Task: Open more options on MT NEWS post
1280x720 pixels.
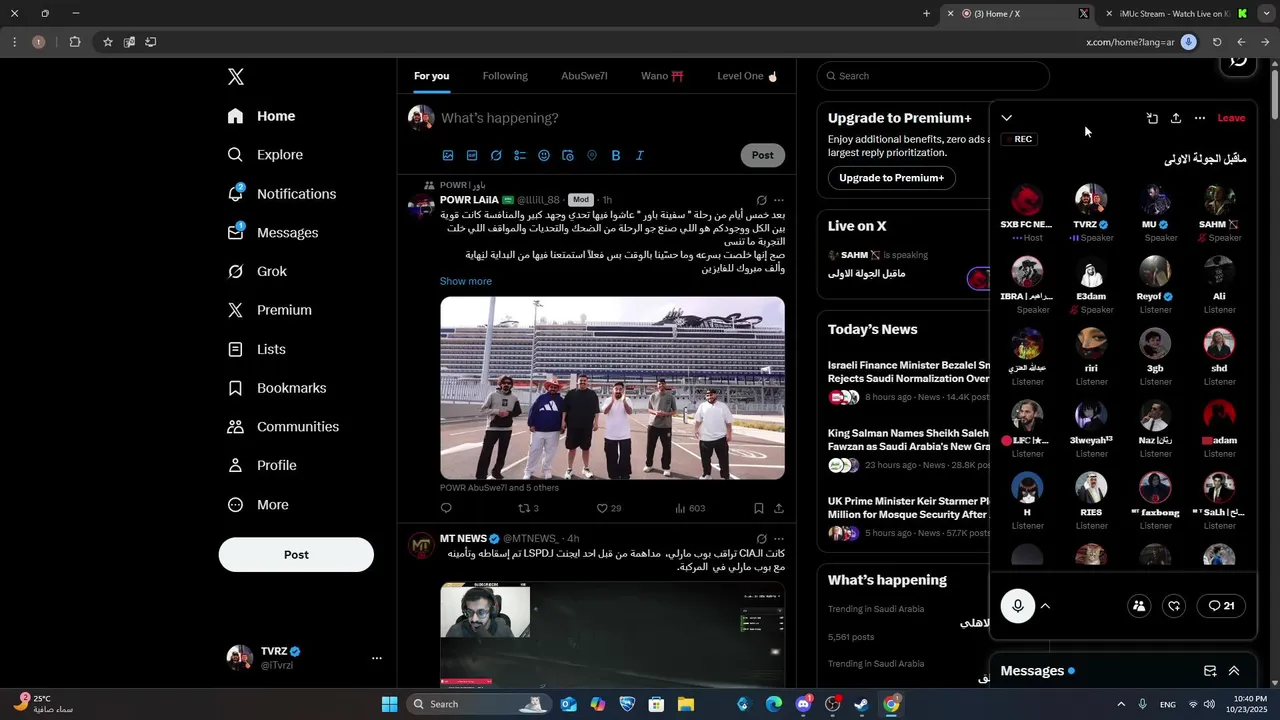Action: click(779, 539)
